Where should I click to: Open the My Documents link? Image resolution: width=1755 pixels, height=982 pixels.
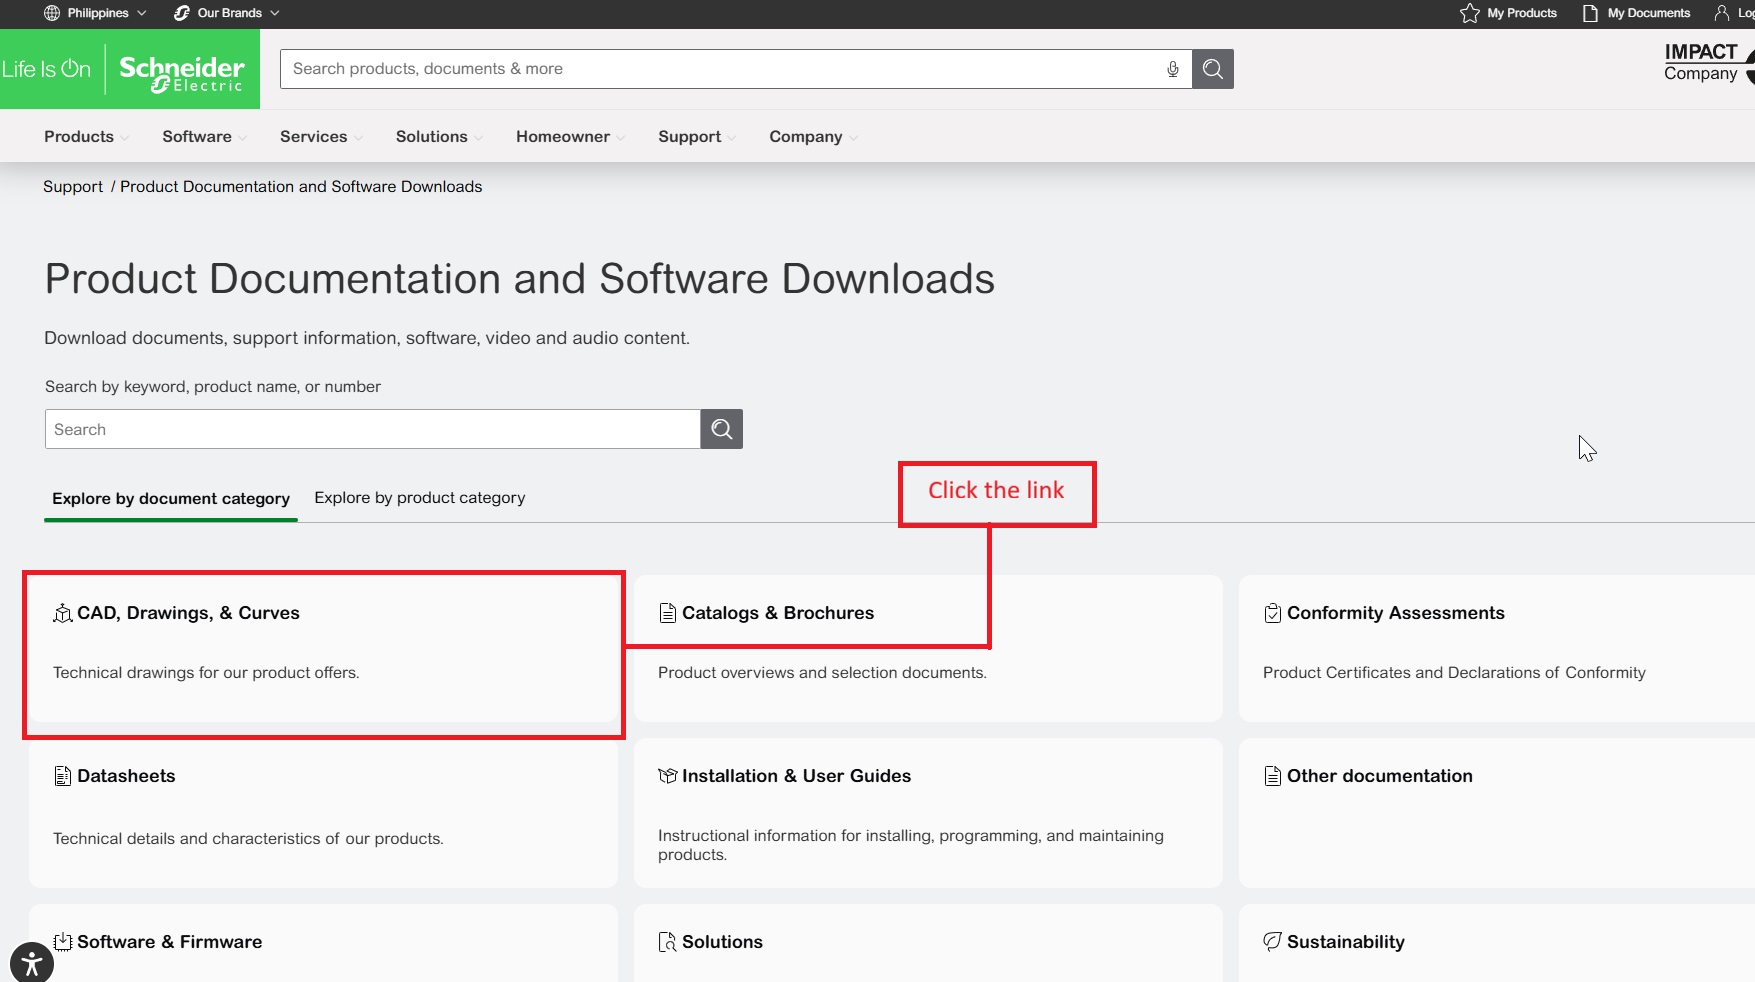pos(1649,13)
